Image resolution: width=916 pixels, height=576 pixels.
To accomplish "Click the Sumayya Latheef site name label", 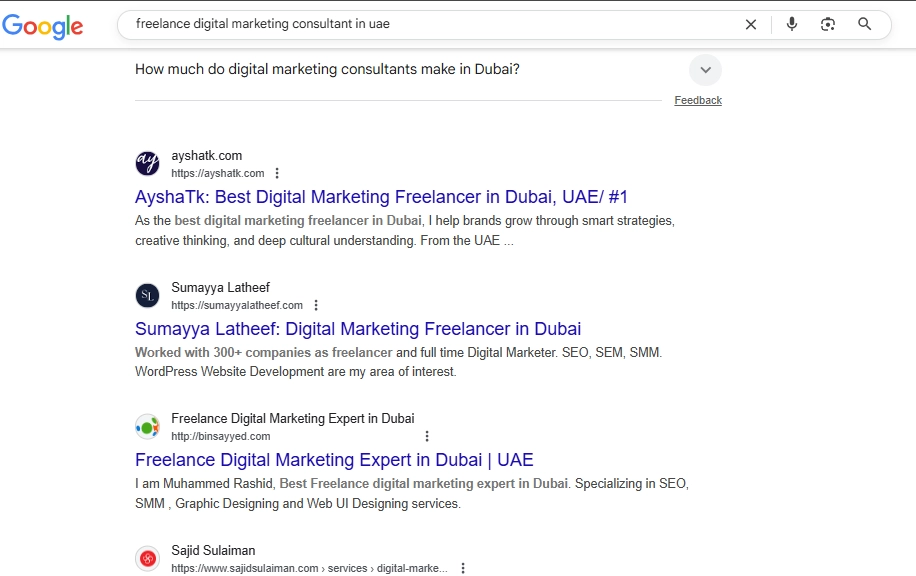I will (x=220, y=287).
